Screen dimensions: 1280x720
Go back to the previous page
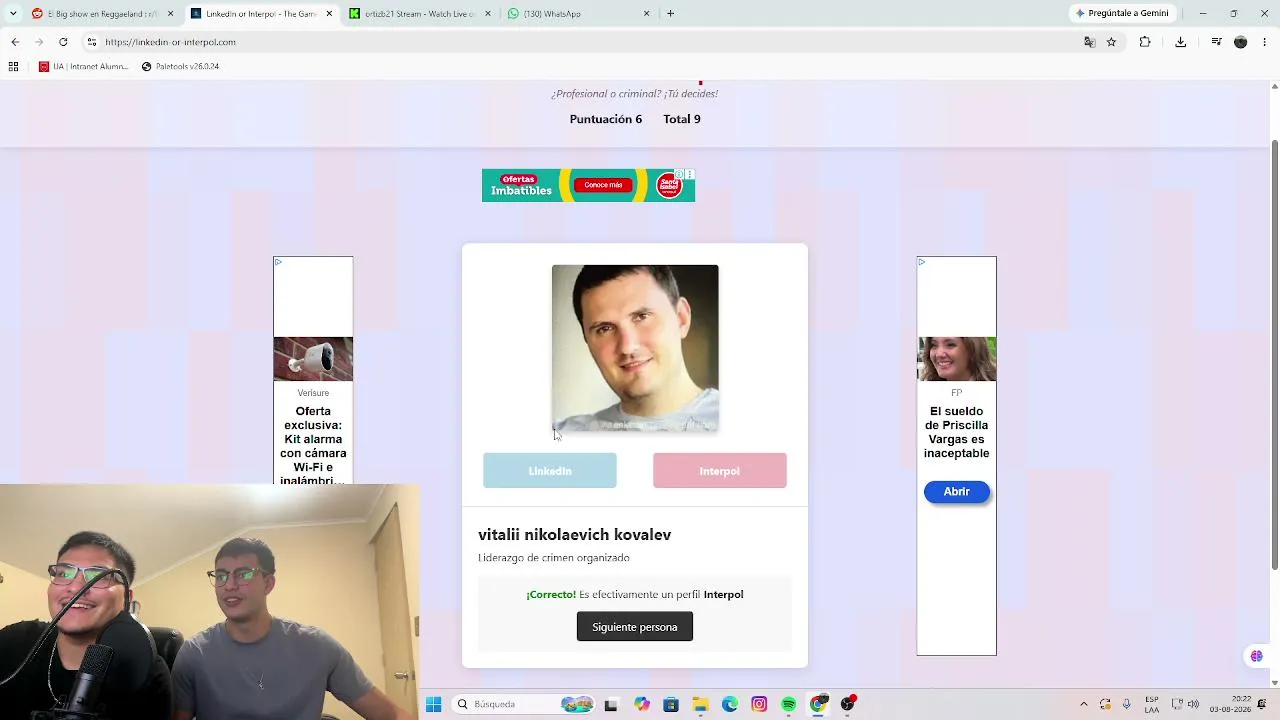(15, 42)
